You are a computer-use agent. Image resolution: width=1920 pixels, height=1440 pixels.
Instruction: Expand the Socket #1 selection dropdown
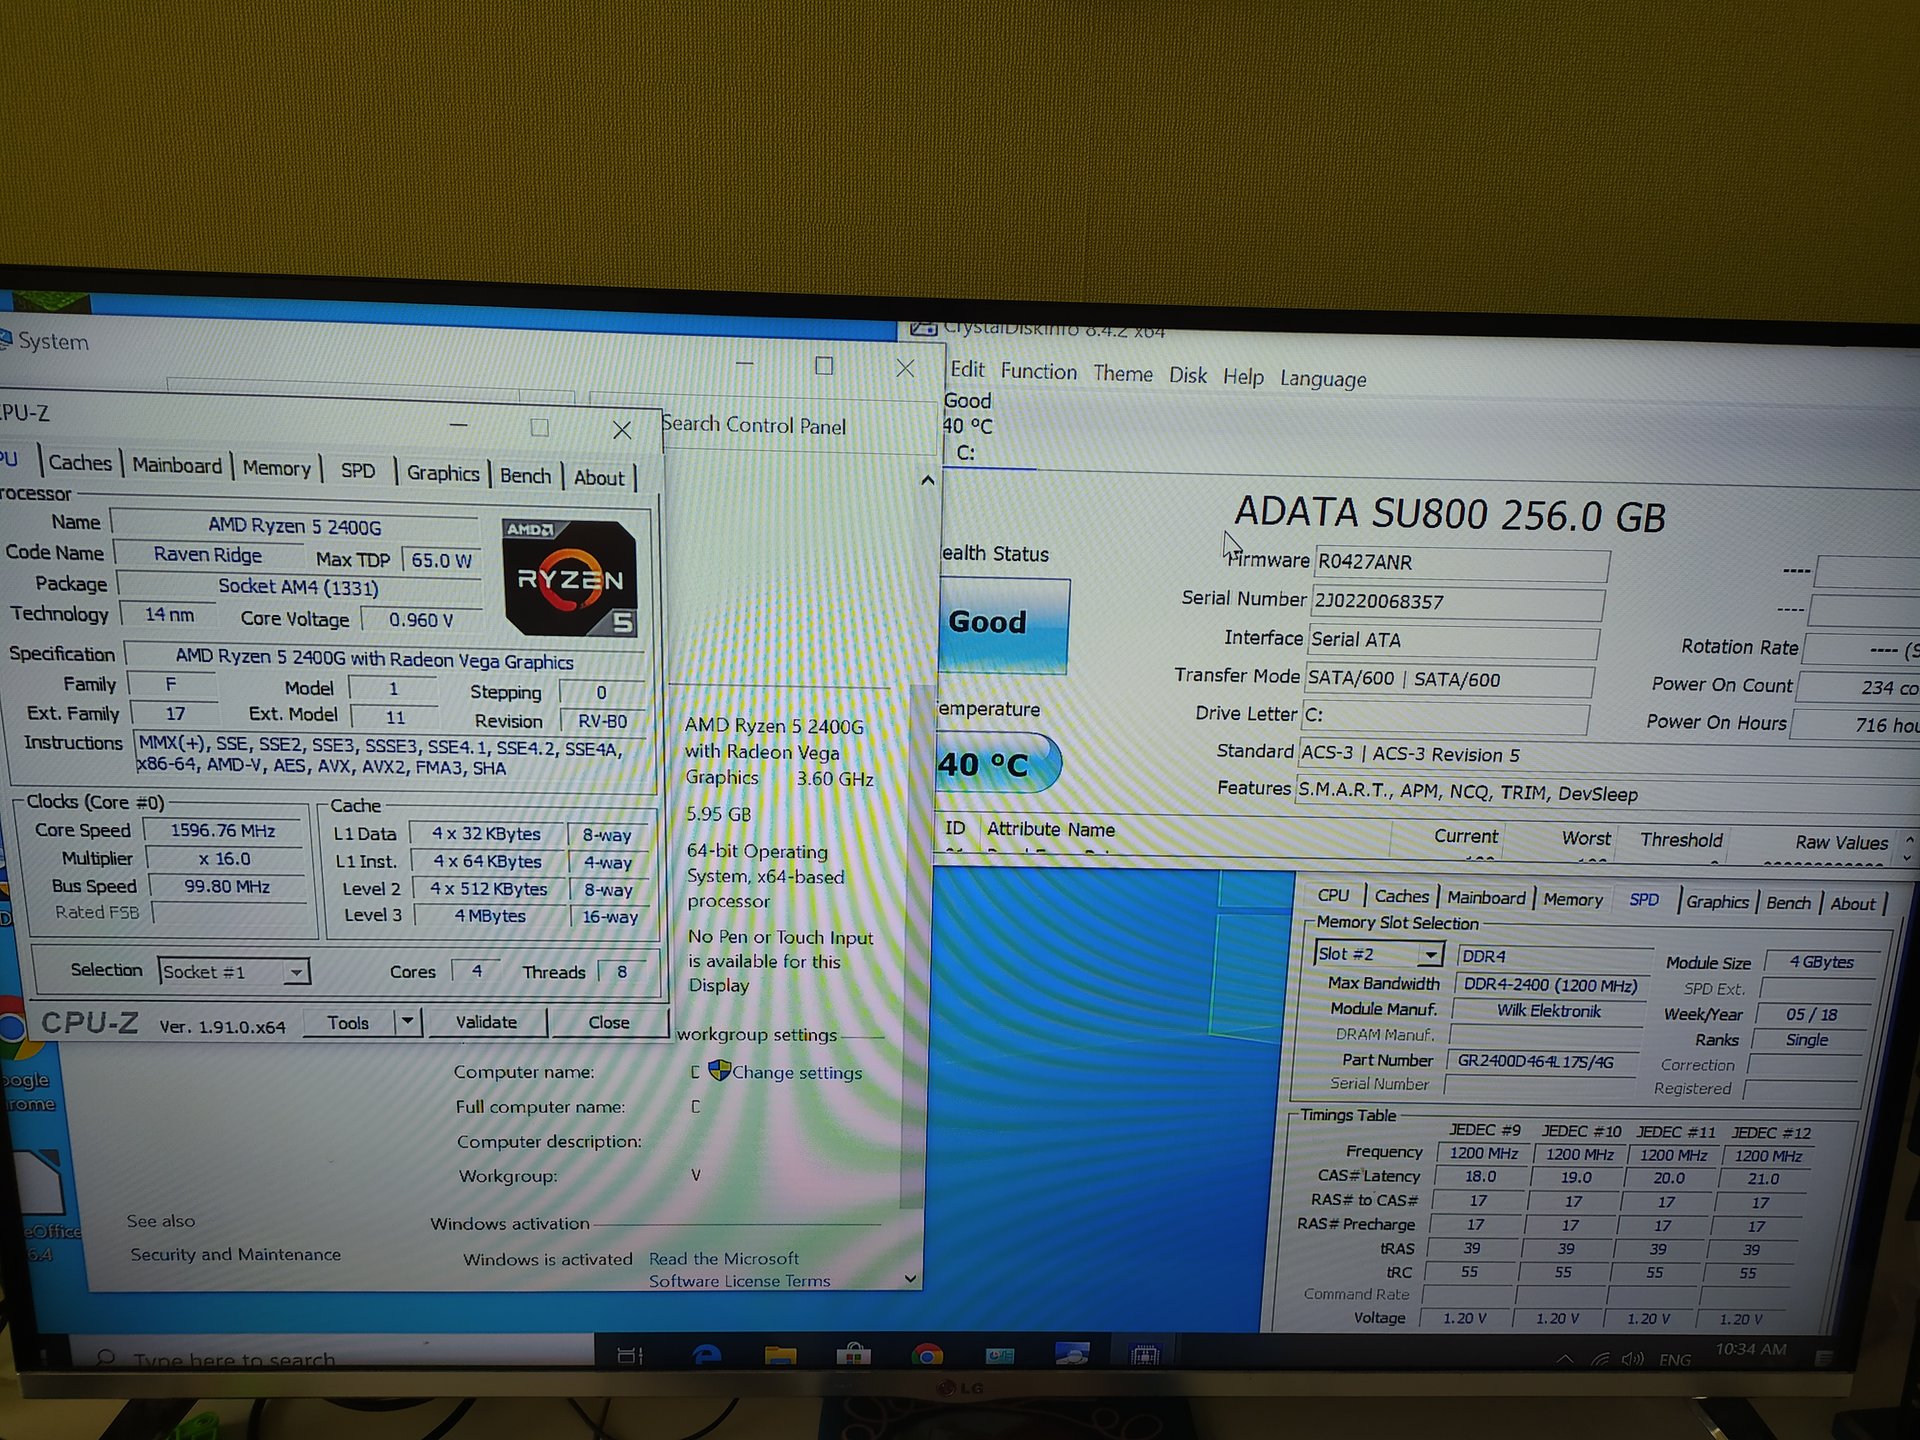point(234,971)
